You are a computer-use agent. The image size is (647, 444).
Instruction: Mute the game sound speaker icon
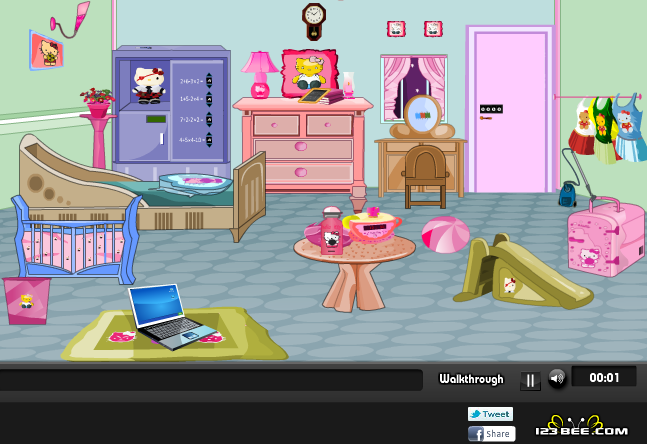pos(557,378)
